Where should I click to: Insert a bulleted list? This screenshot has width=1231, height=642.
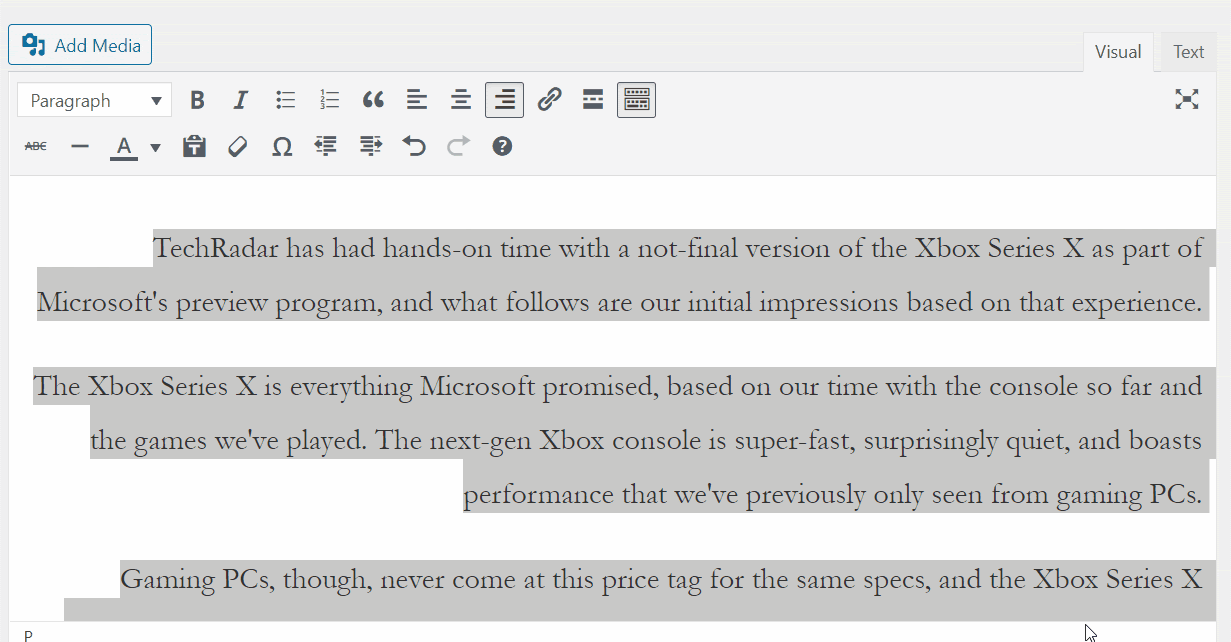pyautogui.click(x=286, y=100)
